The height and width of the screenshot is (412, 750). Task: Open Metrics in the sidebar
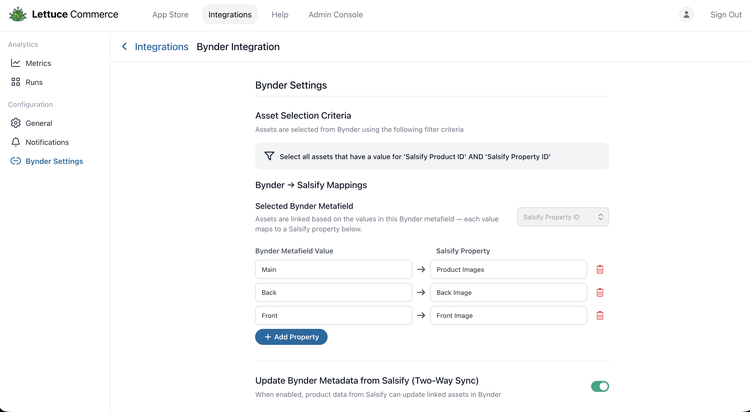point(38,63)
